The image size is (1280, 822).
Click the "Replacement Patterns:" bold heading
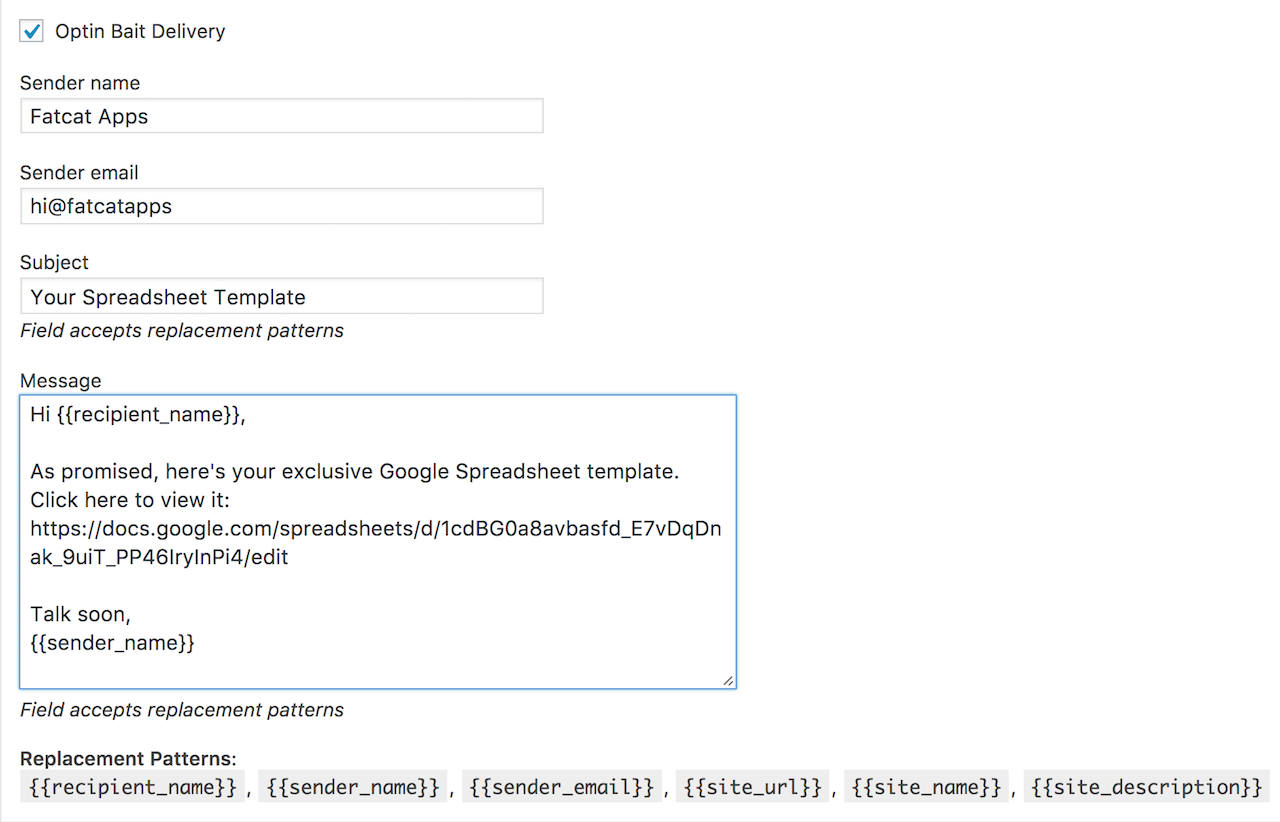coord(127,758)
